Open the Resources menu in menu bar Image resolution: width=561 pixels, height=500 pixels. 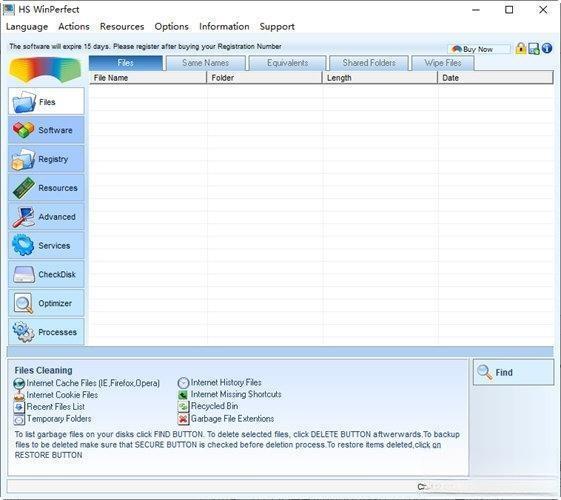coord(122,26)
